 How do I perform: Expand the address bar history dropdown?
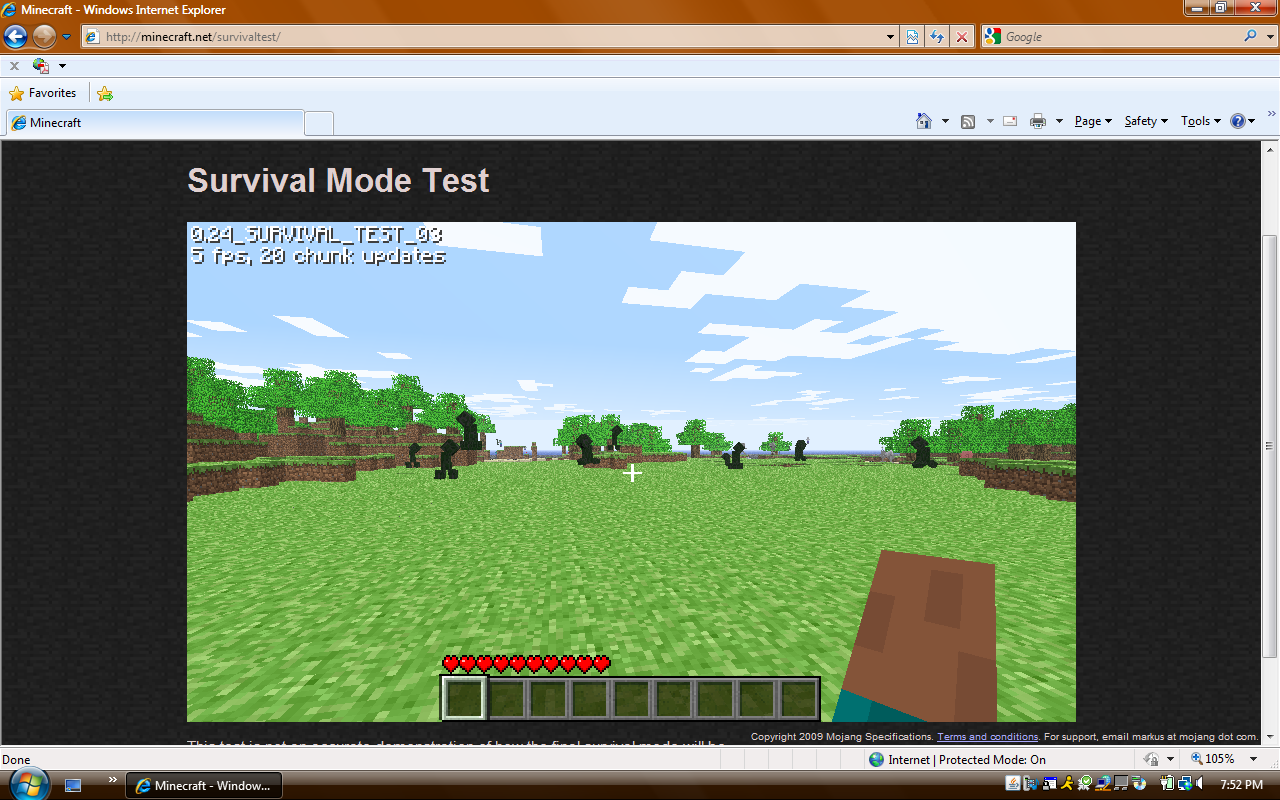(x=891, y=37)
